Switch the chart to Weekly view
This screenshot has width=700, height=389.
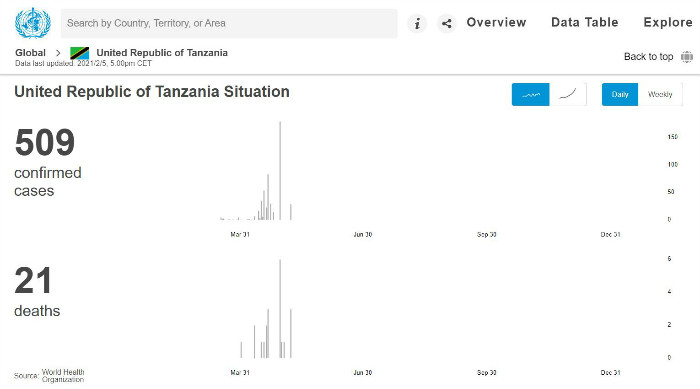[x=660, y=94]
